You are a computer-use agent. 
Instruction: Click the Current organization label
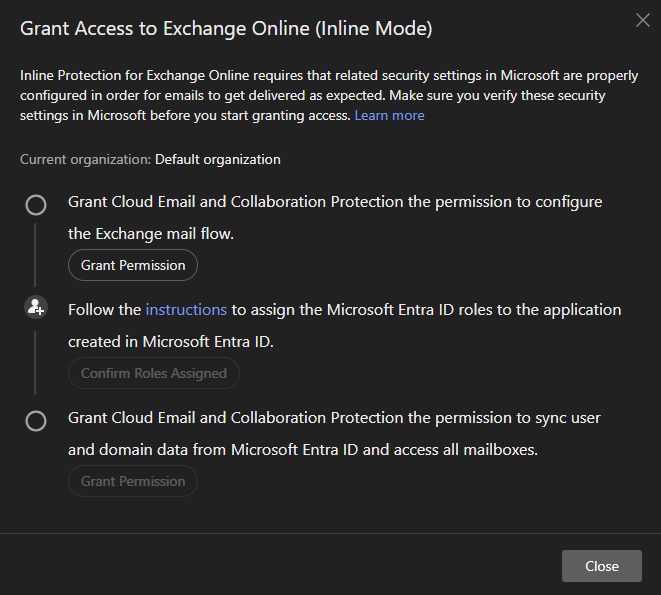[x=85, y=159]
